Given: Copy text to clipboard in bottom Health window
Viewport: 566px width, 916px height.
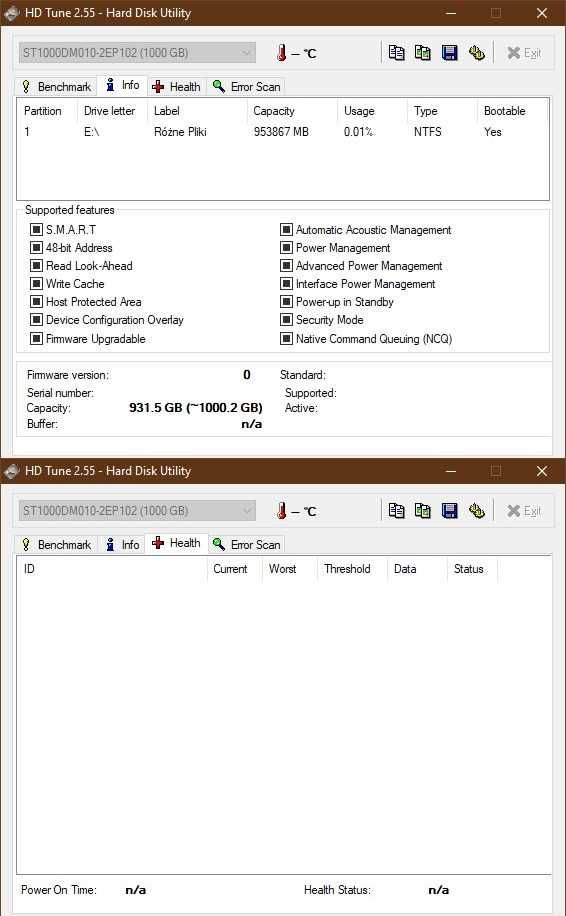Looking at the screenshot, I should [397, 511].
